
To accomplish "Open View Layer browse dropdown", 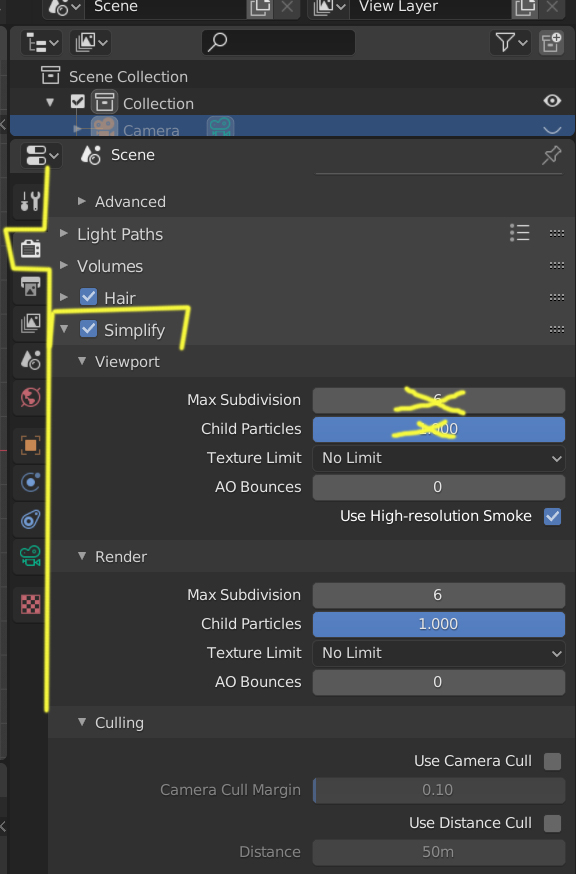I will point(329,8).
